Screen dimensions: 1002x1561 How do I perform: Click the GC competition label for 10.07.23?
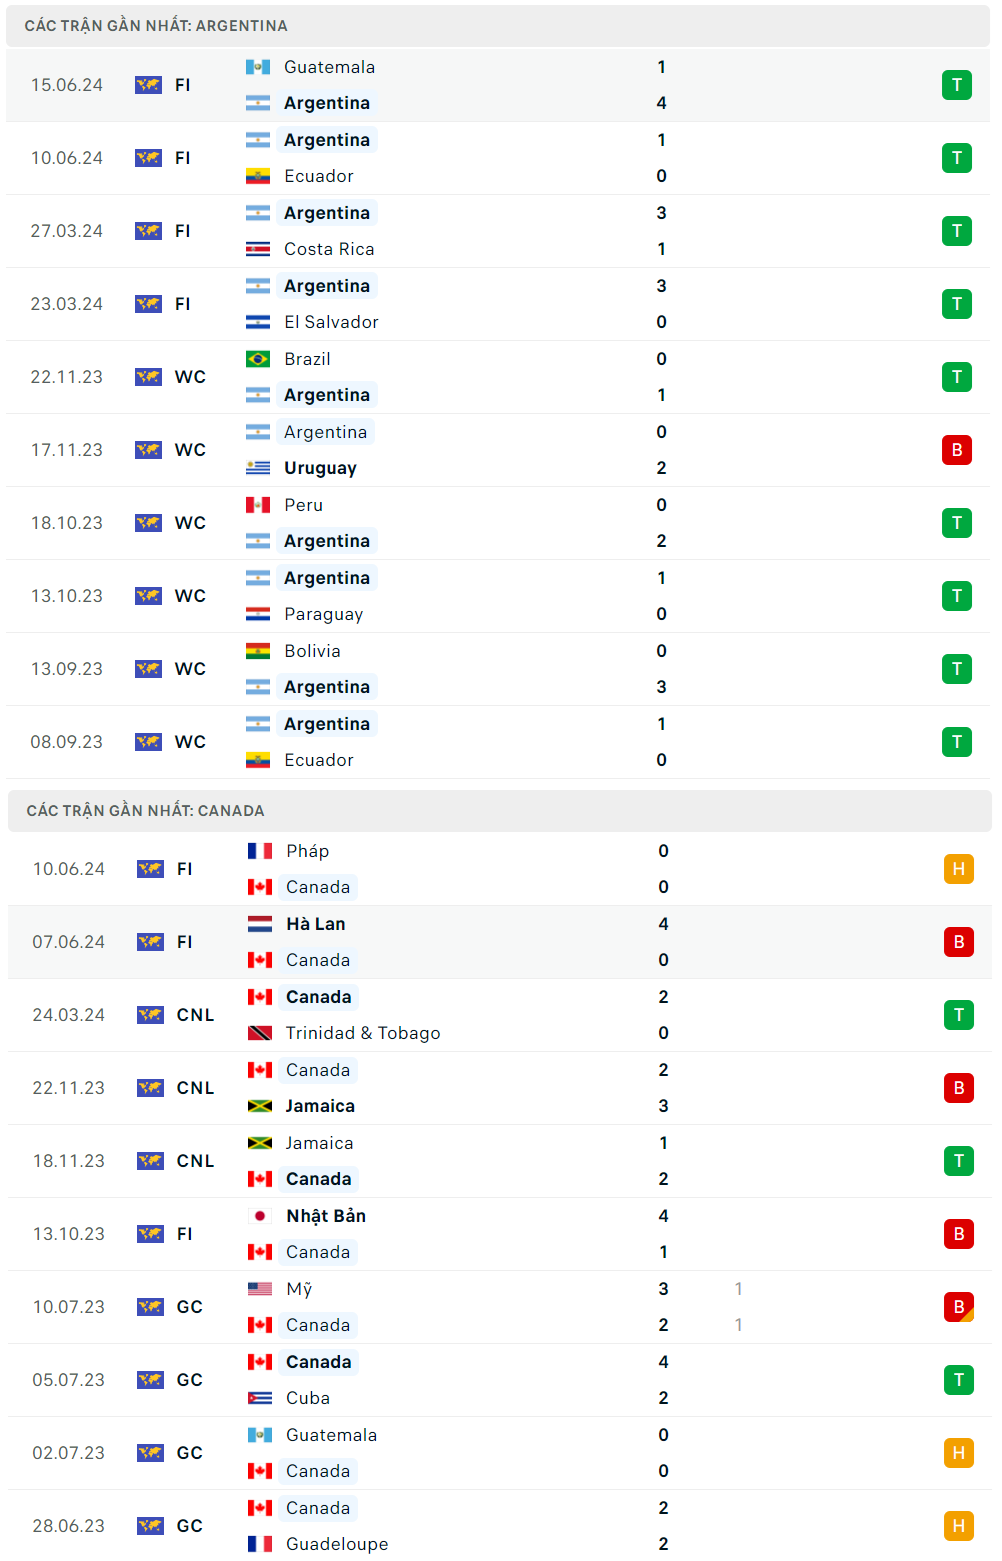click(x=189, y=1307)
